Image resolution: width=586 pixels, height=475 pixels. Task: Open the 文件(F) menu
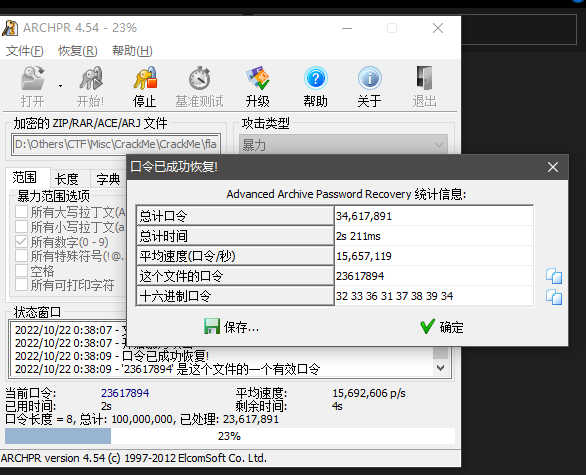[25, 50]
